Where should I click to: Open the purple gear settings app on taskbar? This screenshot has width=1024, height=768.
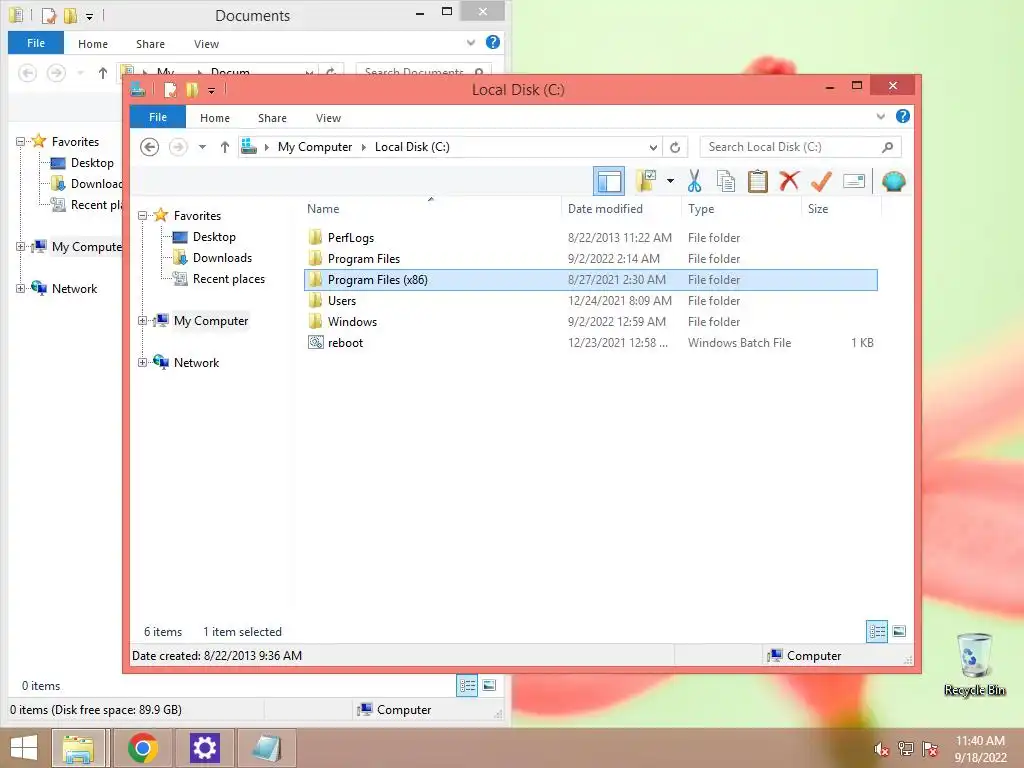pyautogui.click(x=204, y=748)
